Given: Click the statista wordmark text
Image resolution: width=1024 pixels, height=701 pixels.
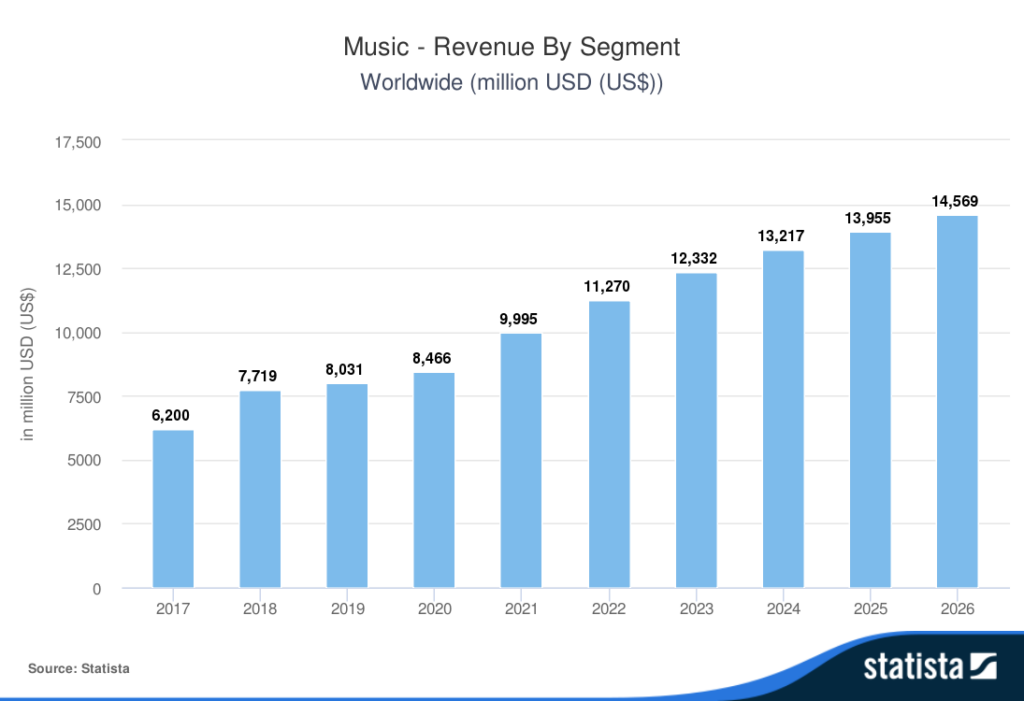Looking at the screenshot, I should [913, 667].
